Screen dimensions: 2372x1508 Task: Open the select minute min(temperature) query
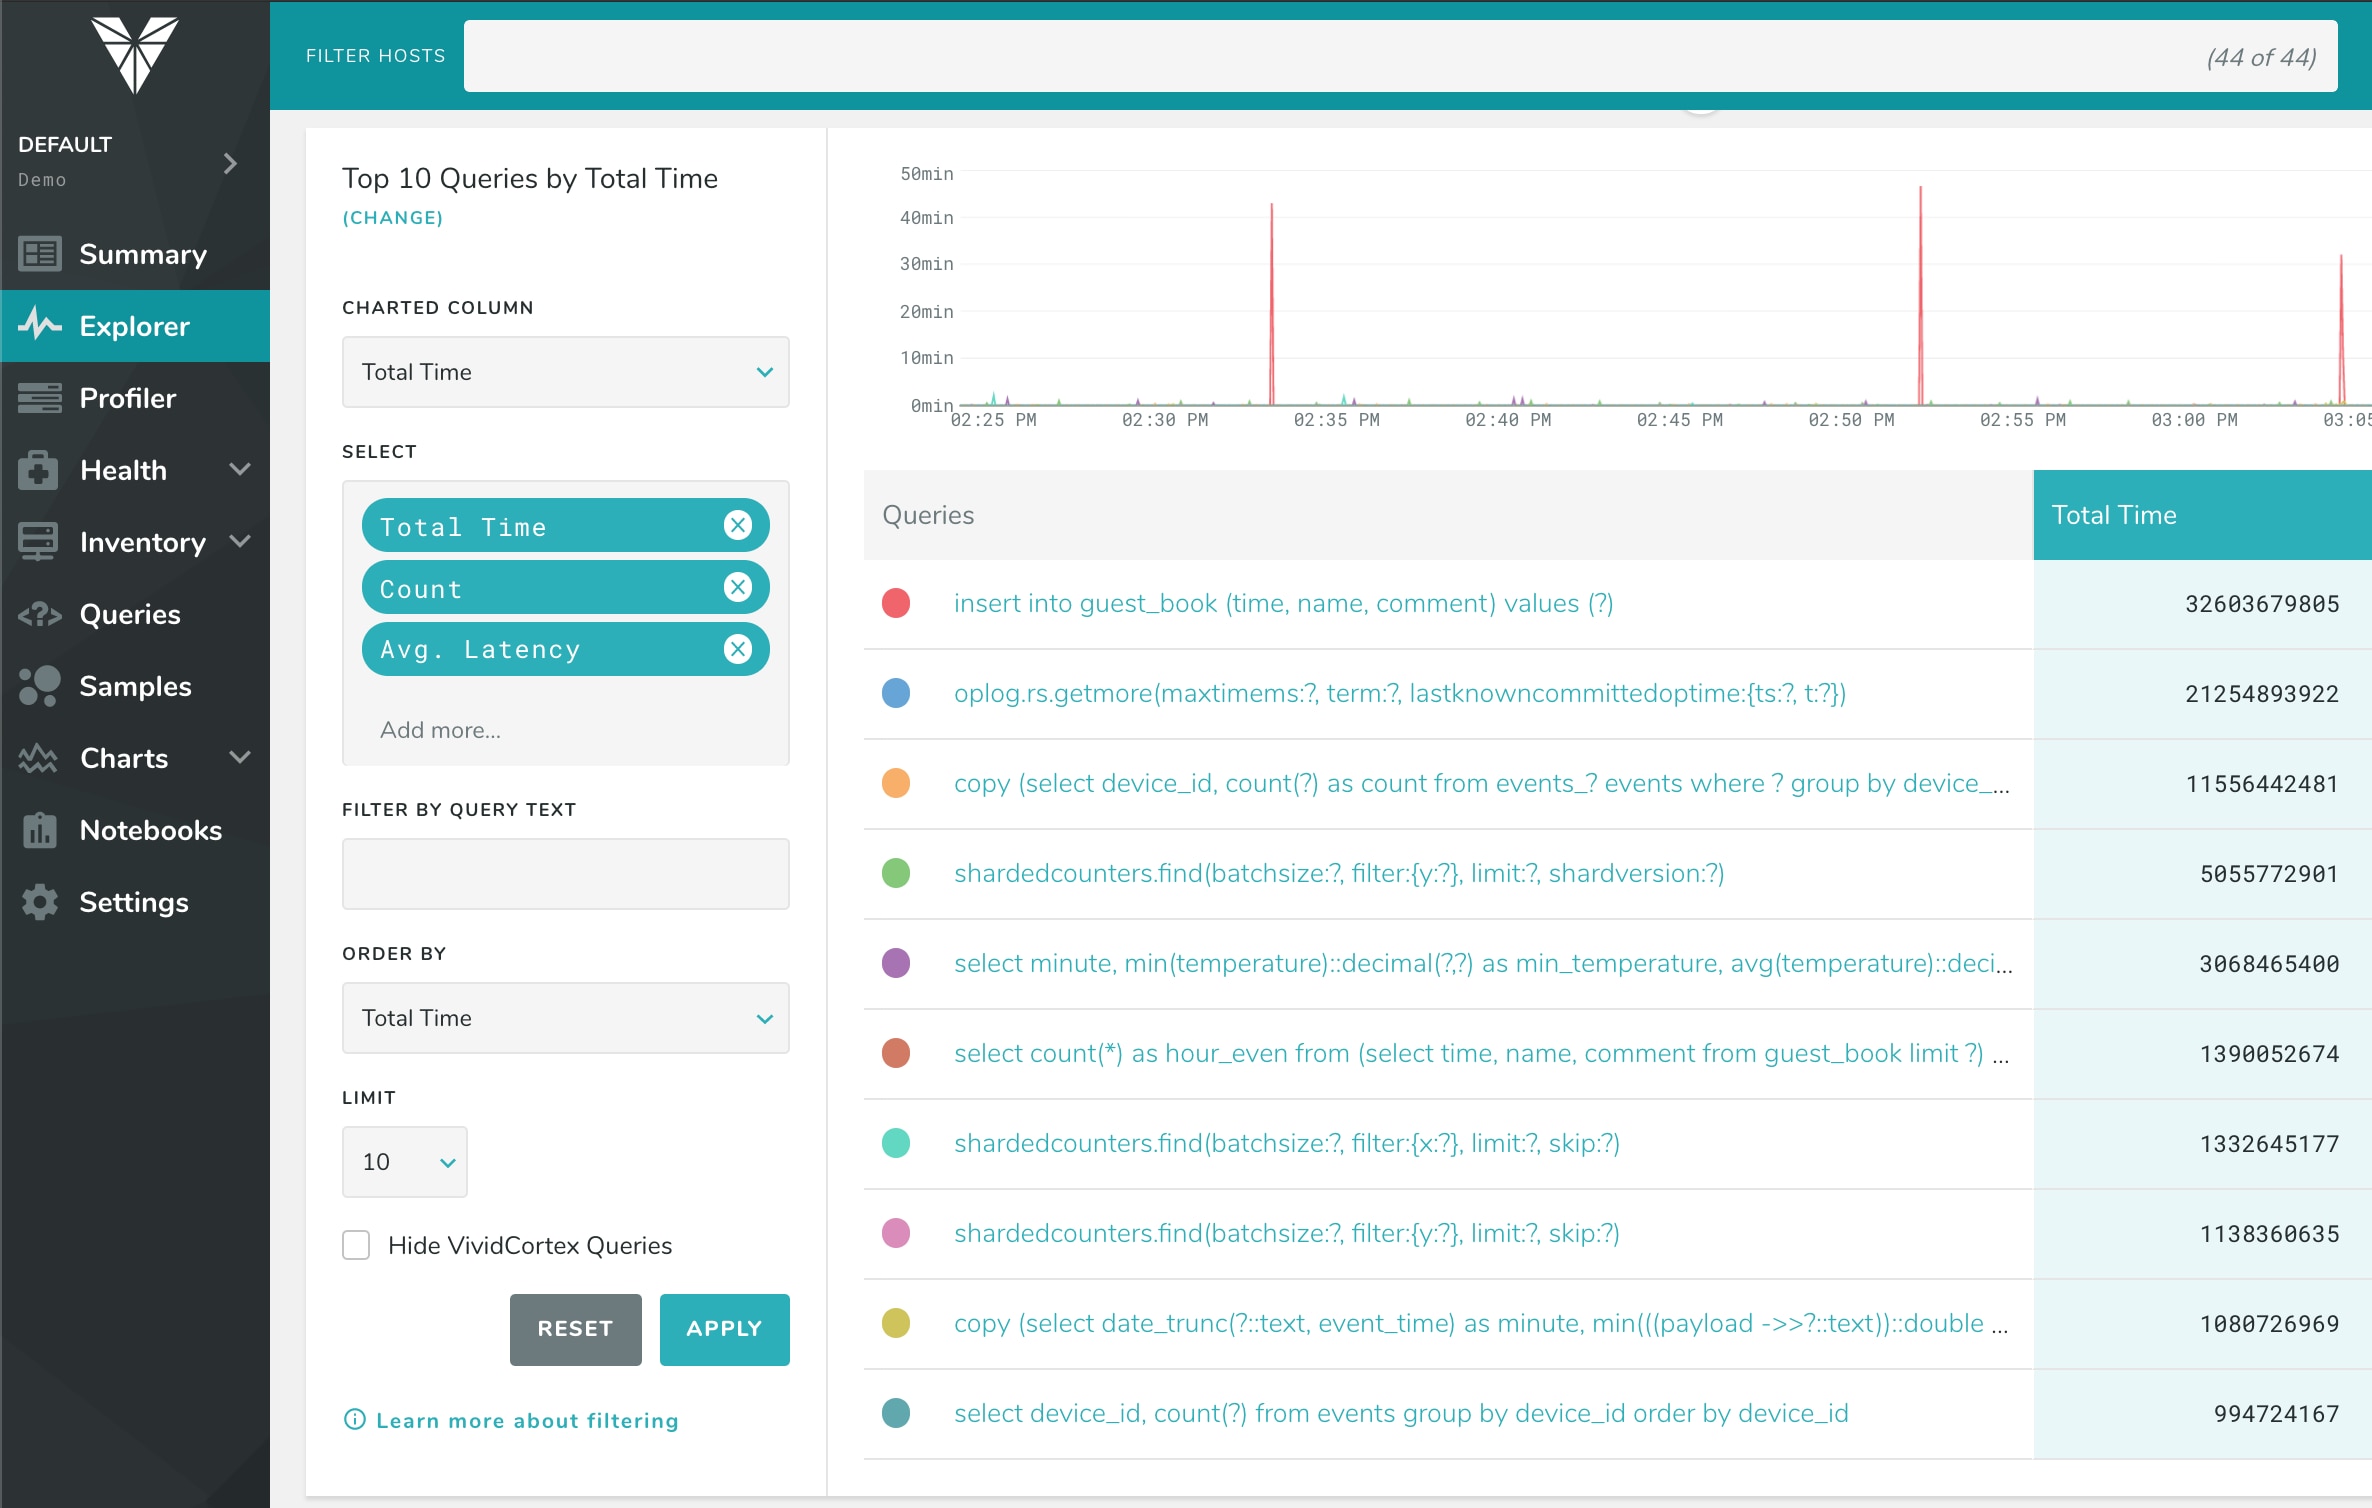tap(1483, 963)
